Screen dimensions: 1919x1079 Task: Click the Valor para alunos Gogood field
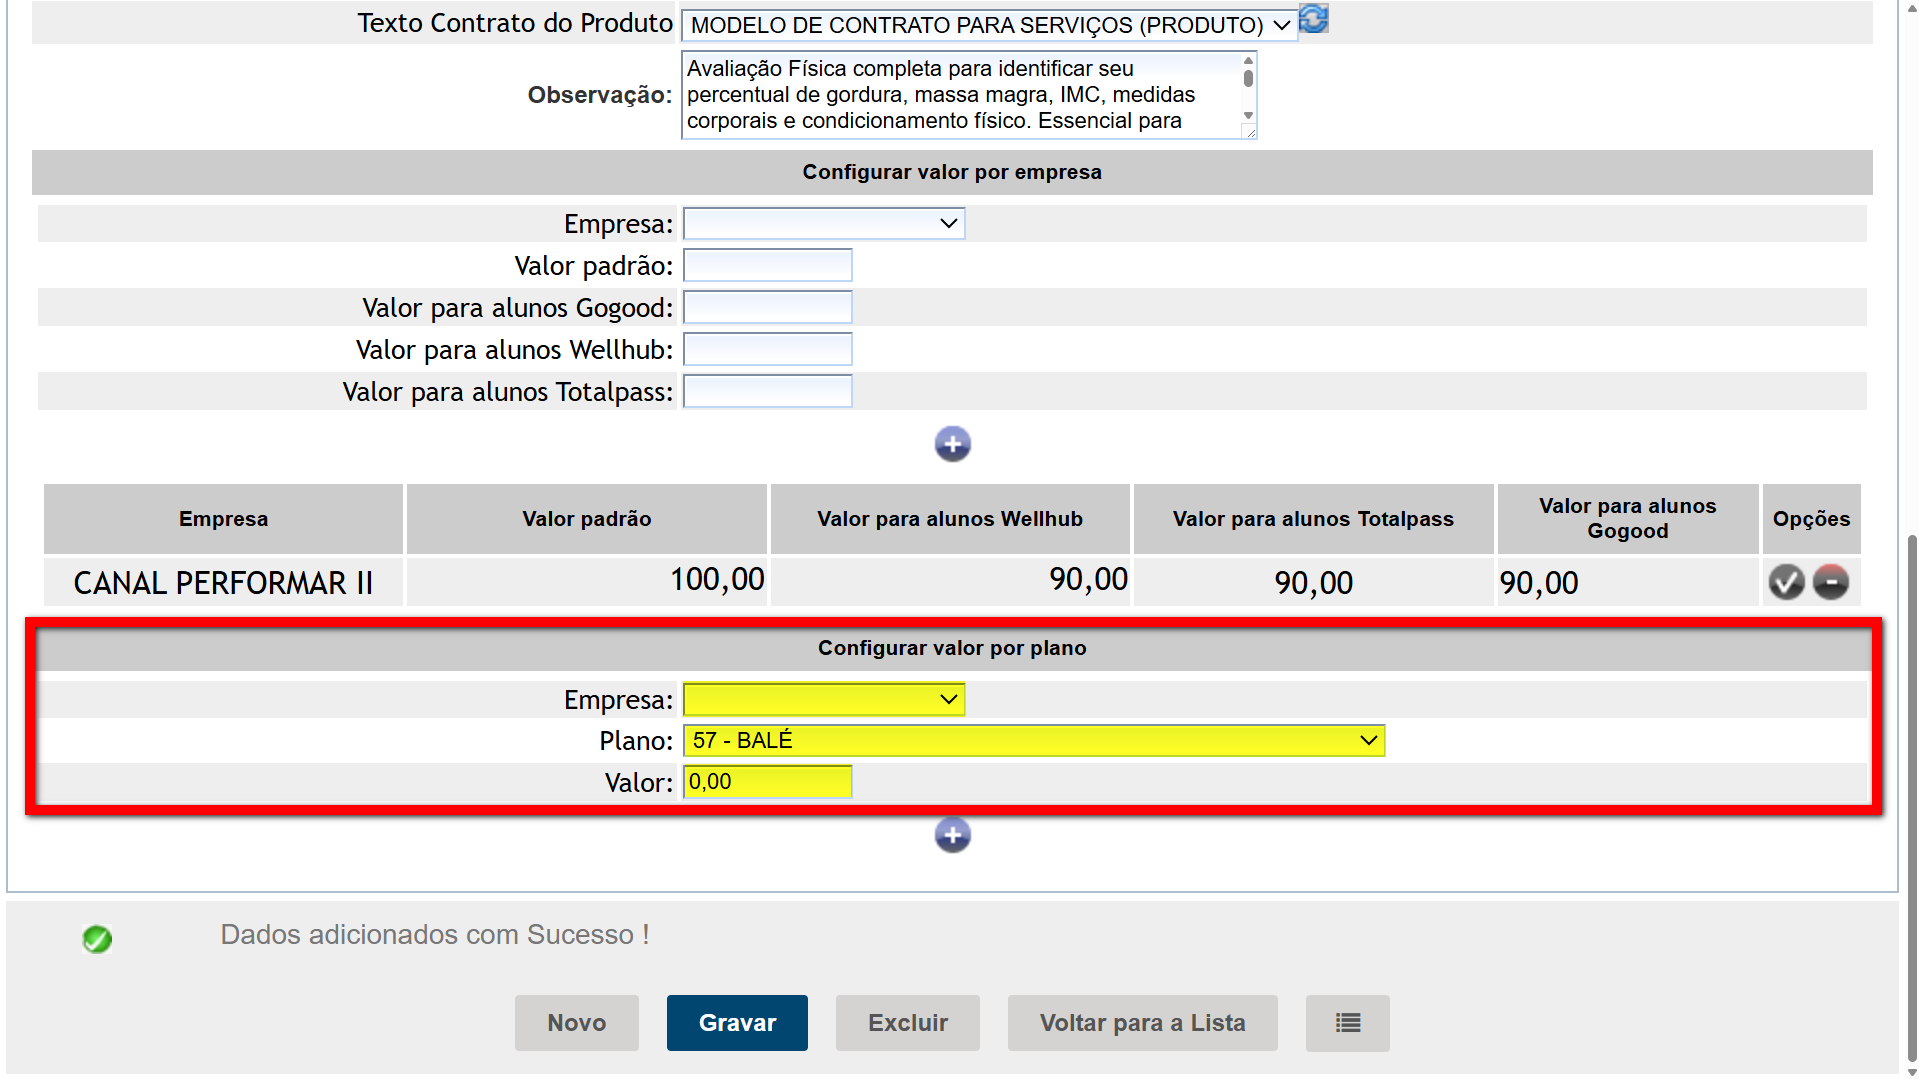(767, 308)
